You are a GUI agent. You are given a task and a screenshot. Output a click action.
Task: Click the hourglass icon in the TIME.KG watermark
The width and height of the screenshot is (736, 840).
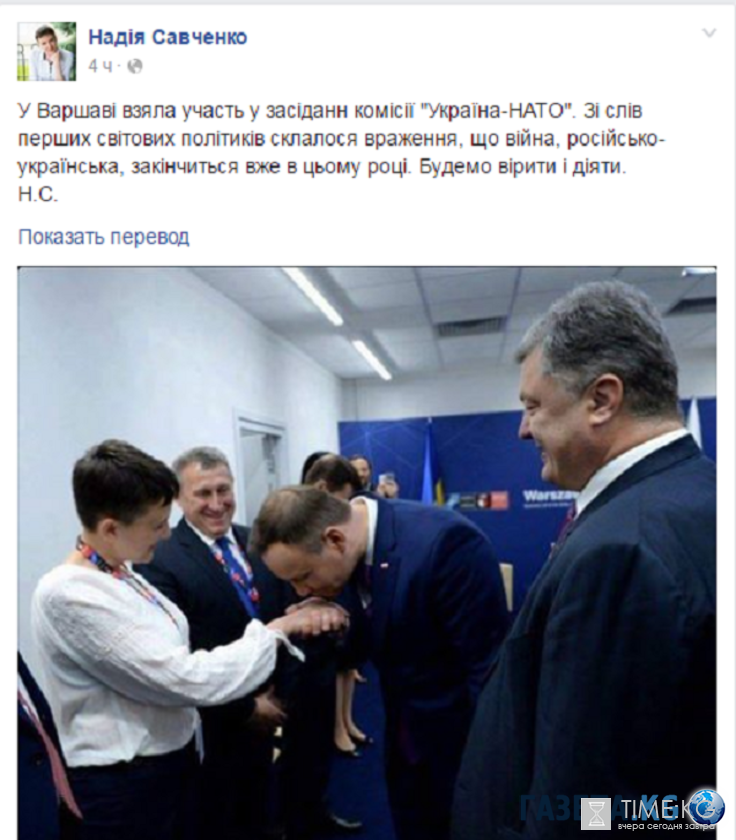coord(596,813)
